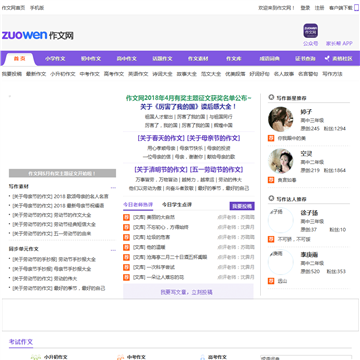Click the orange icon beside 远山
The height and width of the screenshot is (360, 360).
click(271, 281)
